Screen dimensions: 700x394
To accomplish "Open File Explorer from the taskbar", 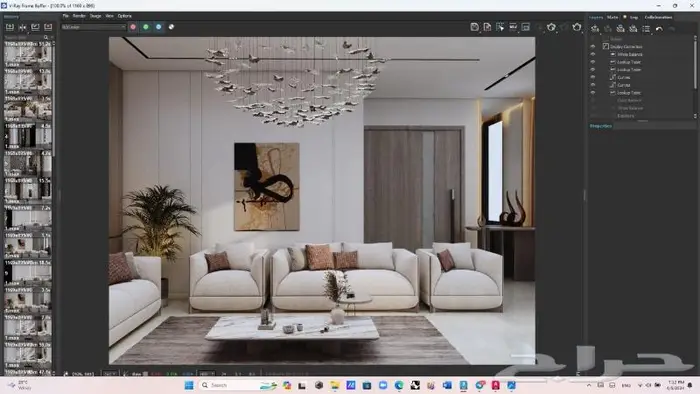I will [x=334, y=385].
